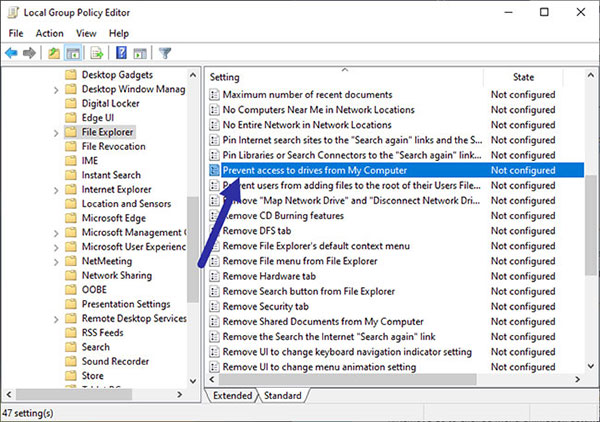The width and height of the screenshot is (600, 422).
Task: Select No Entire Network in Network Locations
Action: pos(307,125)
